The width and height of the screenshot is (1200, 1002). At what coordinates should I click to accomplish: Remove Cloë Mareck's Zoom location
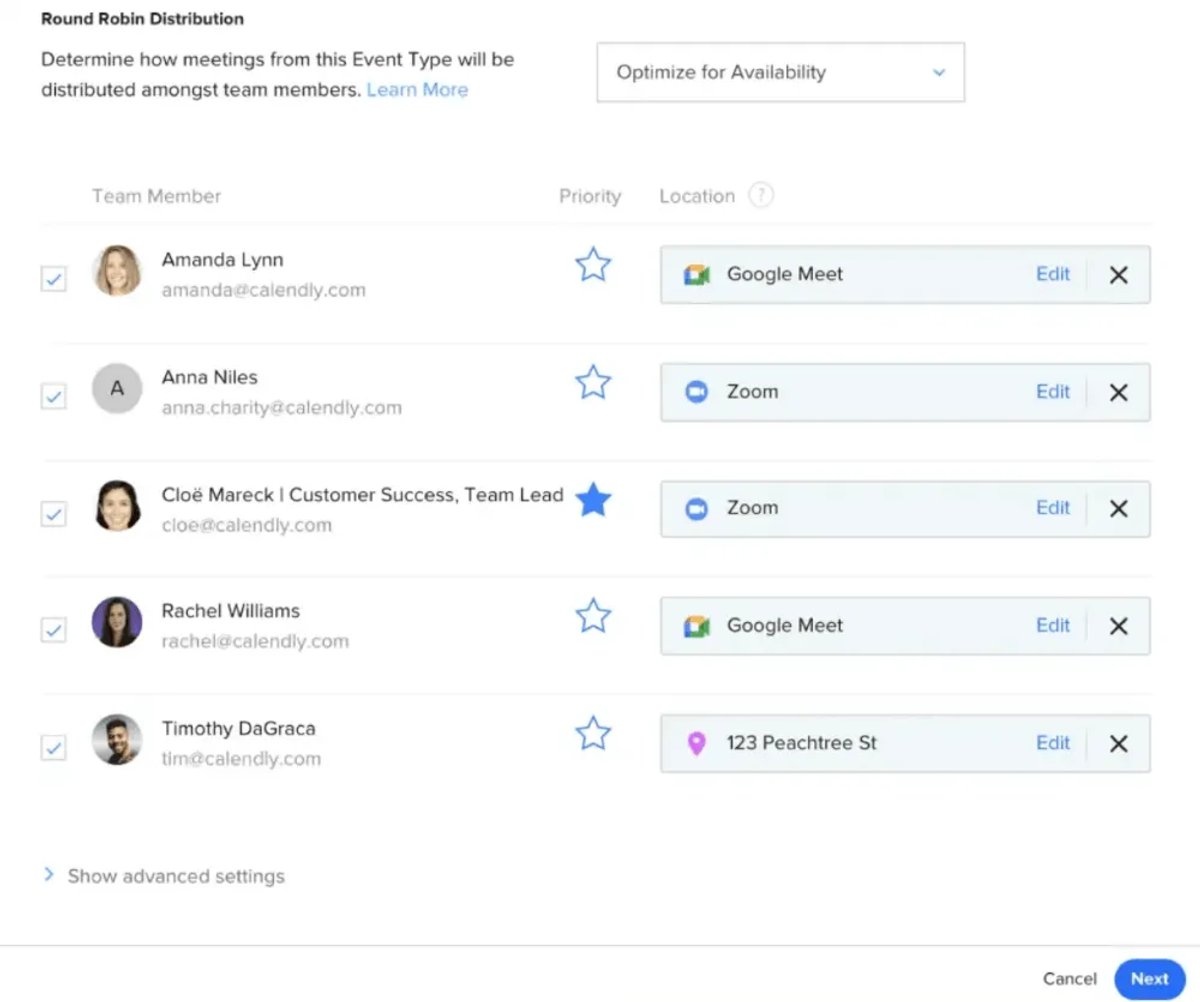1119,509
